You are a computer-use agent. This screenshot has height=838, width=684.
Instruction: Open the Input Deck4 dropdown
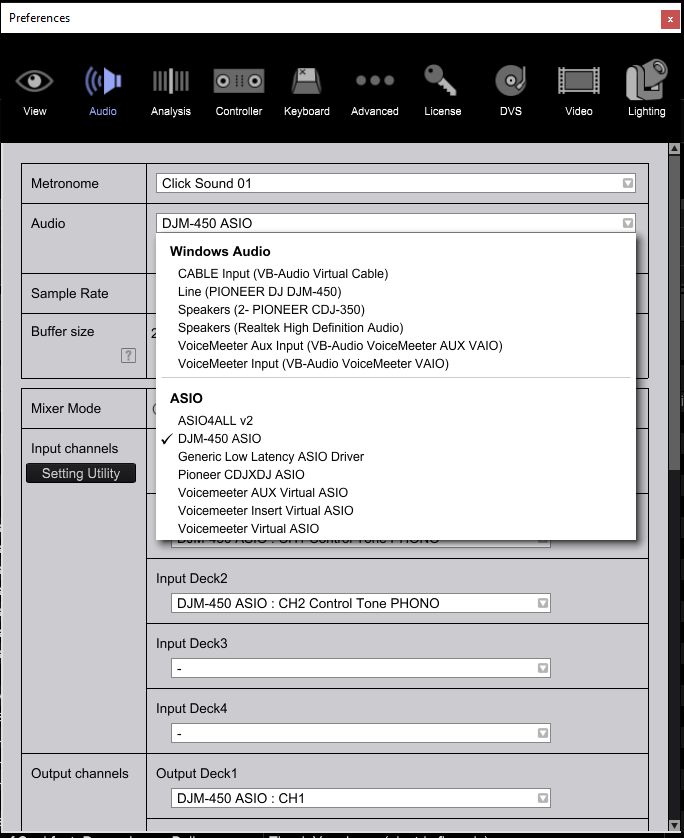point(361,733)
